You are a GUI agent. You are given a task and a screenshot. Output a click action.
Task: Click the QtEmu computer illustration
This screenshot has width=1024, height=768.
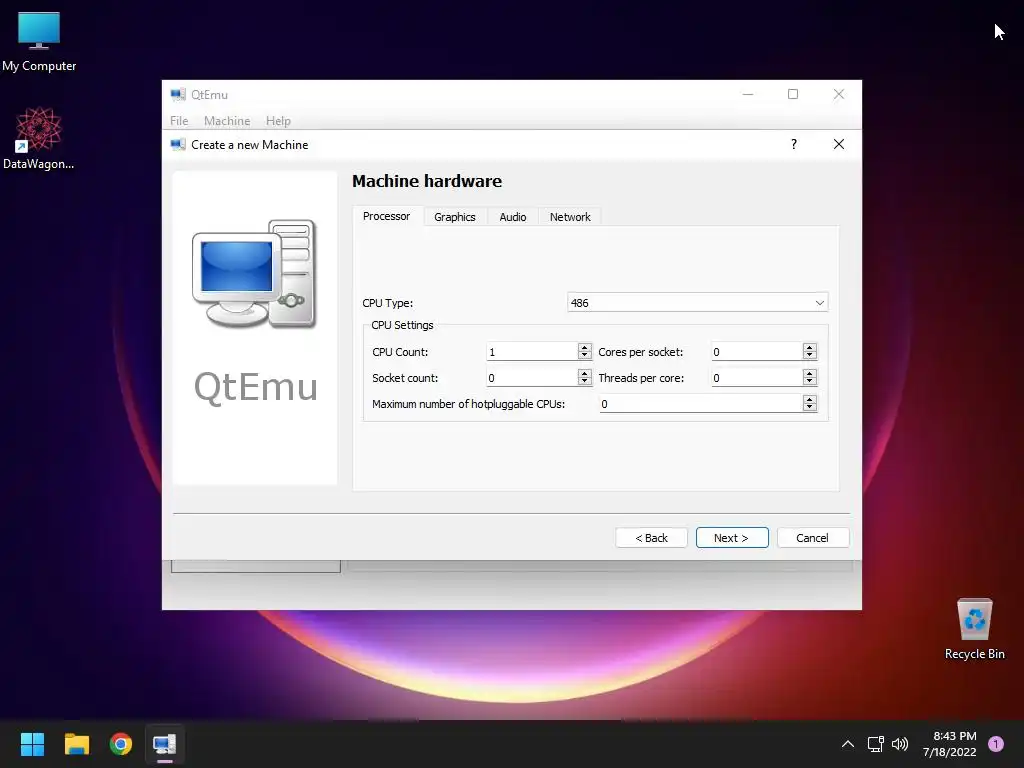point(255,274)
